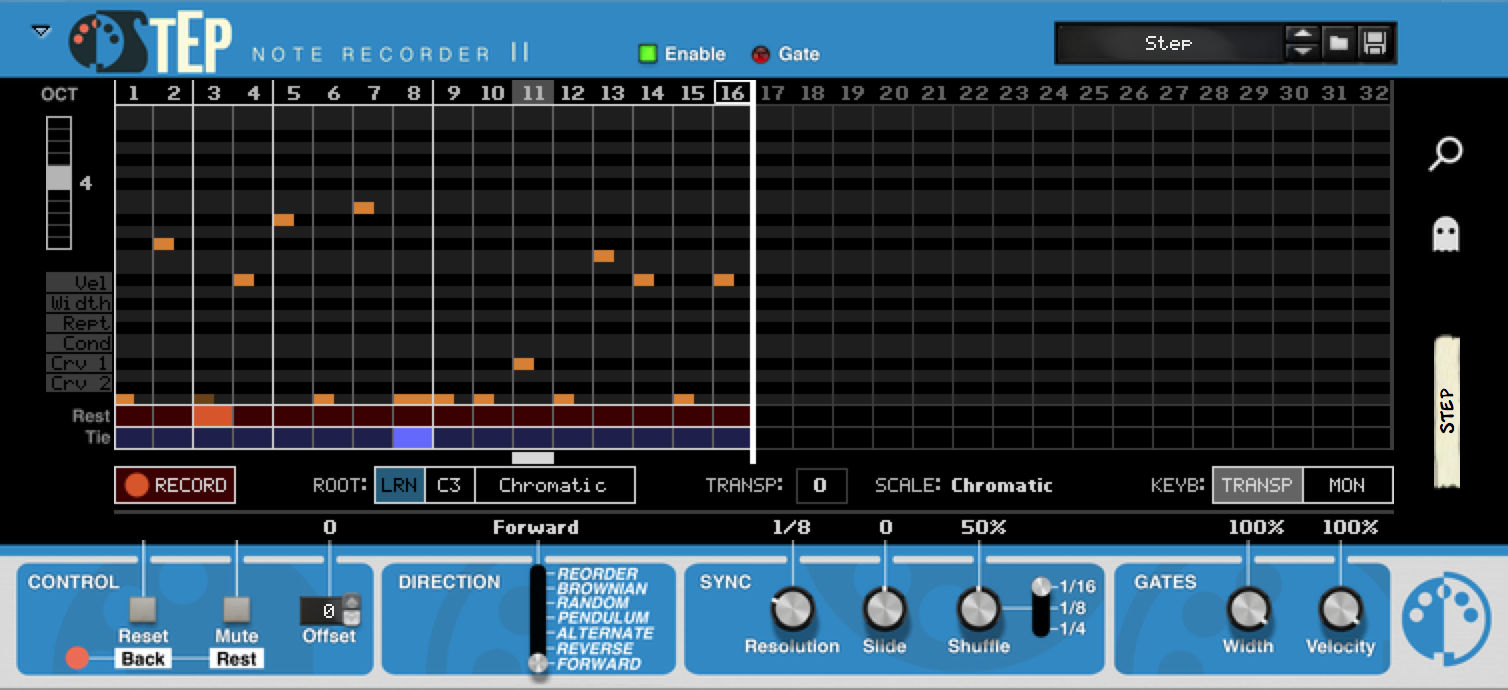1508x690 pixels.
Task: Save patch with floppy disk icon
Action: pos(1374,43)
